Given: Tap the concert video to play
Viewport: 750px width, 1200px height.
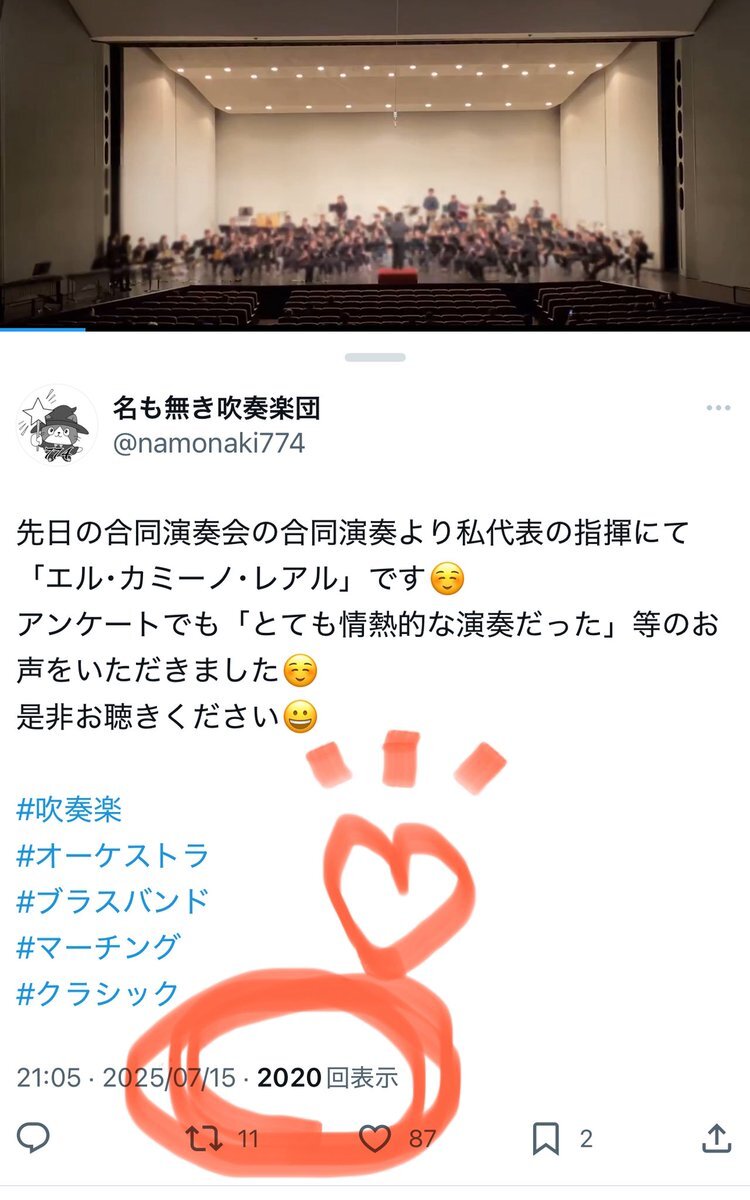Looking at the screenshot, I should 375,165.
